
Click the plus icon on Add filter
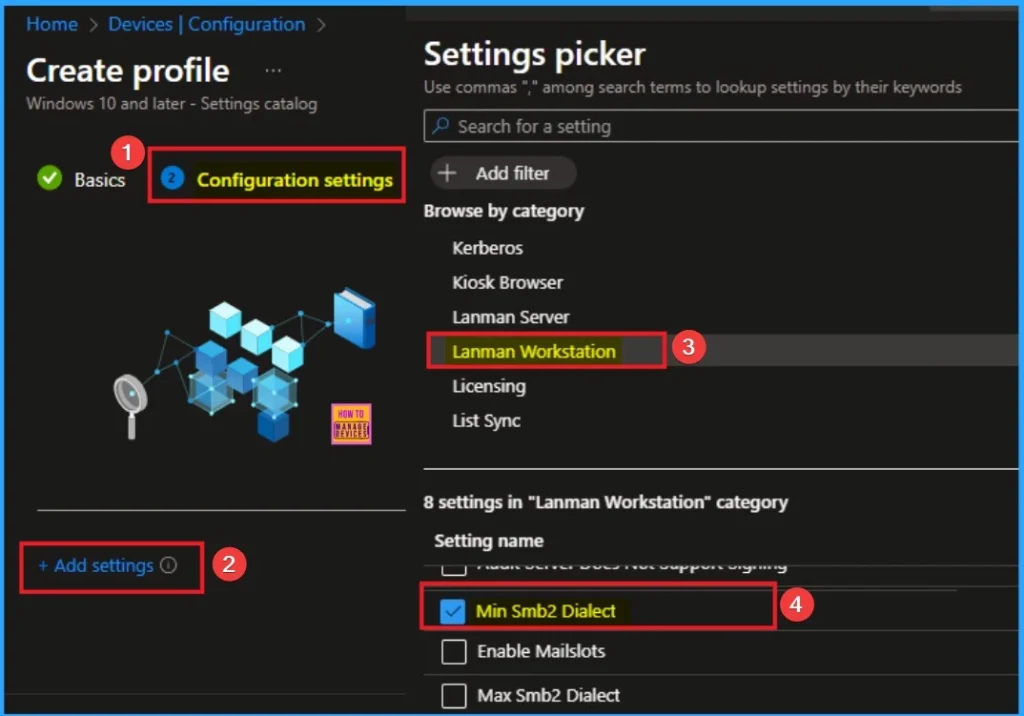pyautogui.click(x=448, y=173)
